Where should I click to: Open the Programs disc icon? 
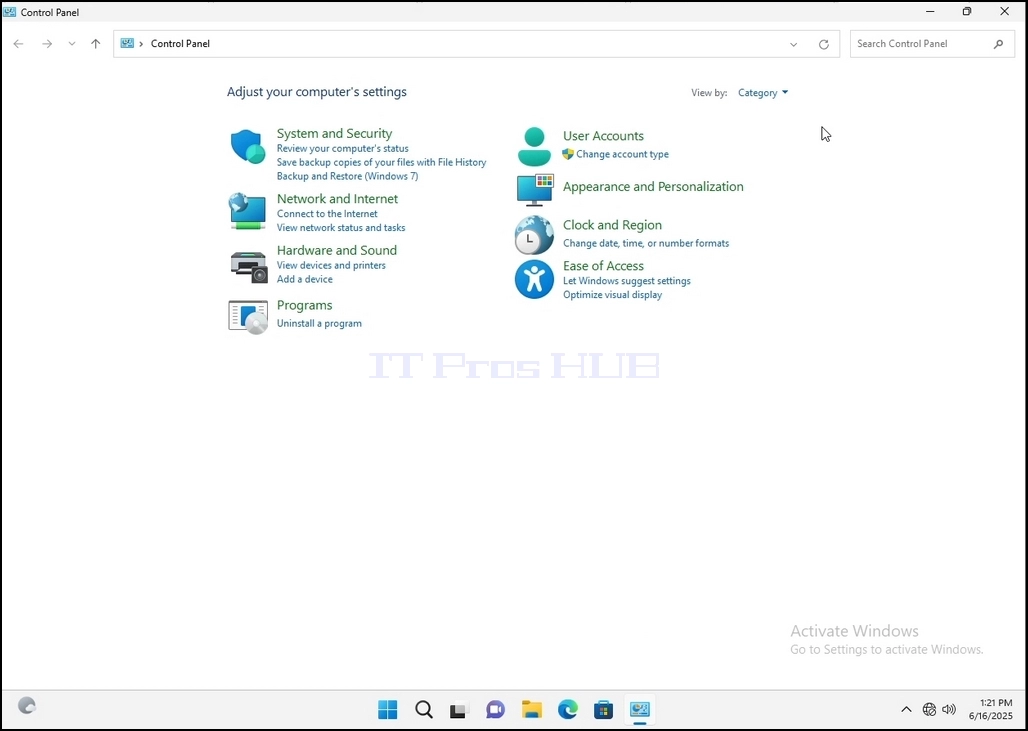coord(248,317)
